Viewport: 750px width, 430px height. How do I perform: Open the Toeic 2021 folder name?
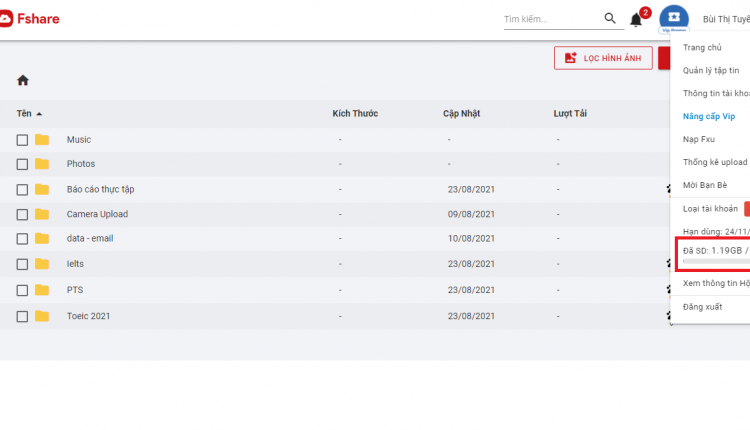[x=88, y=316]
